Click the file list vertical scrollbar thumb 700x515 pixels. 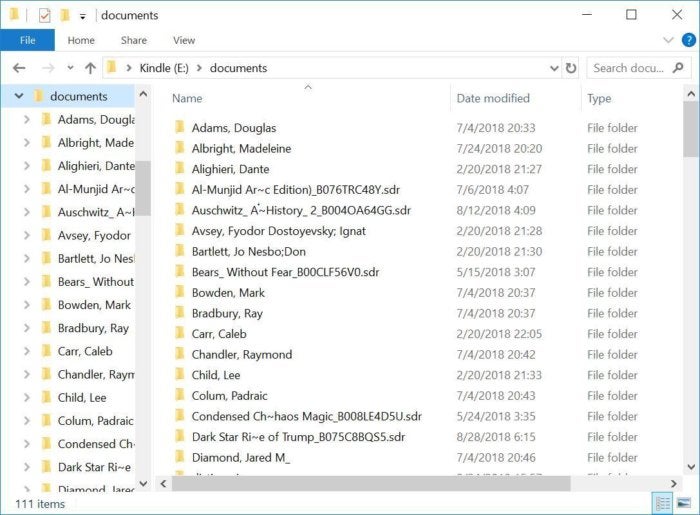click(x=691, y=129)
